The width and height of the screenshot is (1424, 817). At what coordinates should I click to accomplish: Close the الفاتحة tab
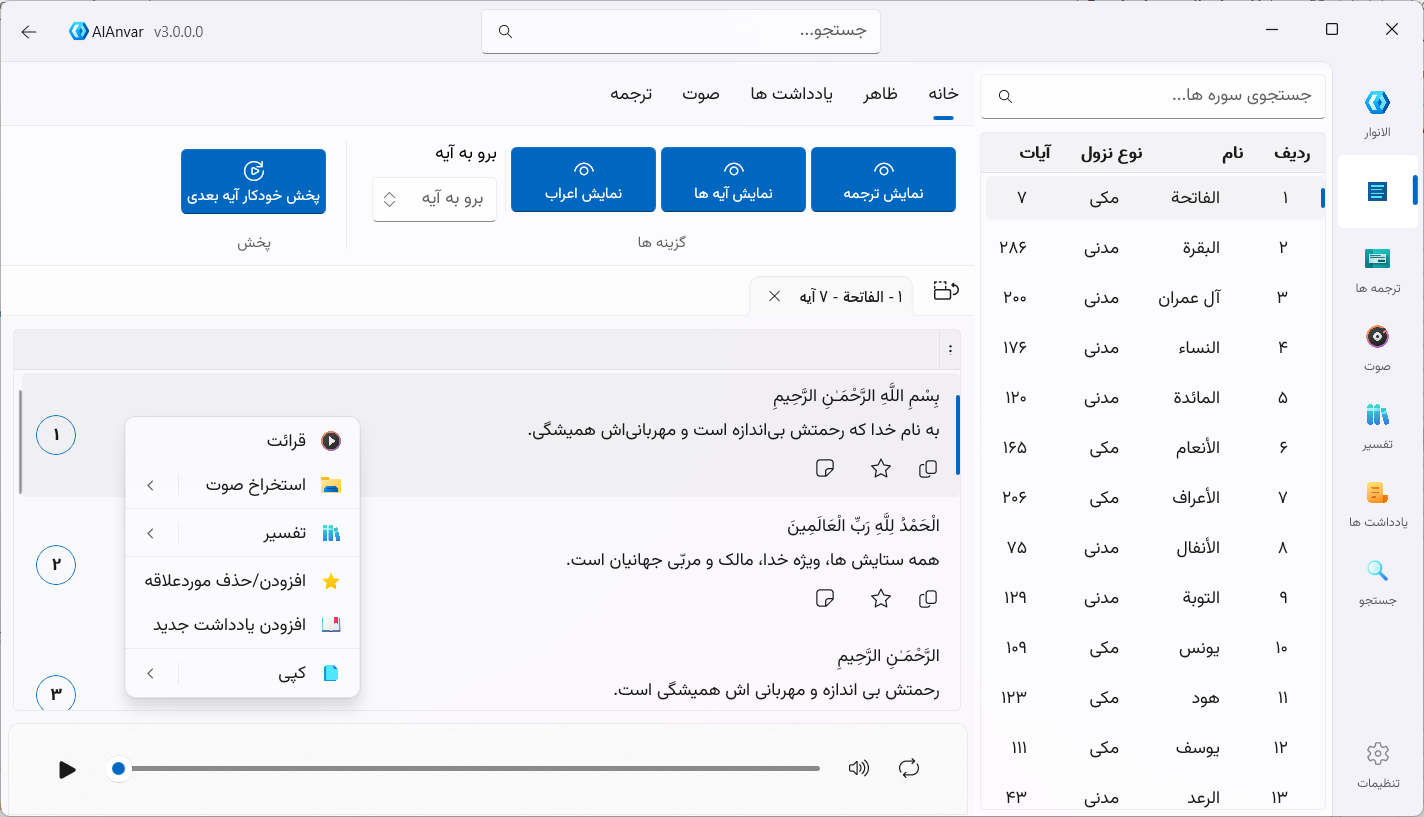point(774,296)
